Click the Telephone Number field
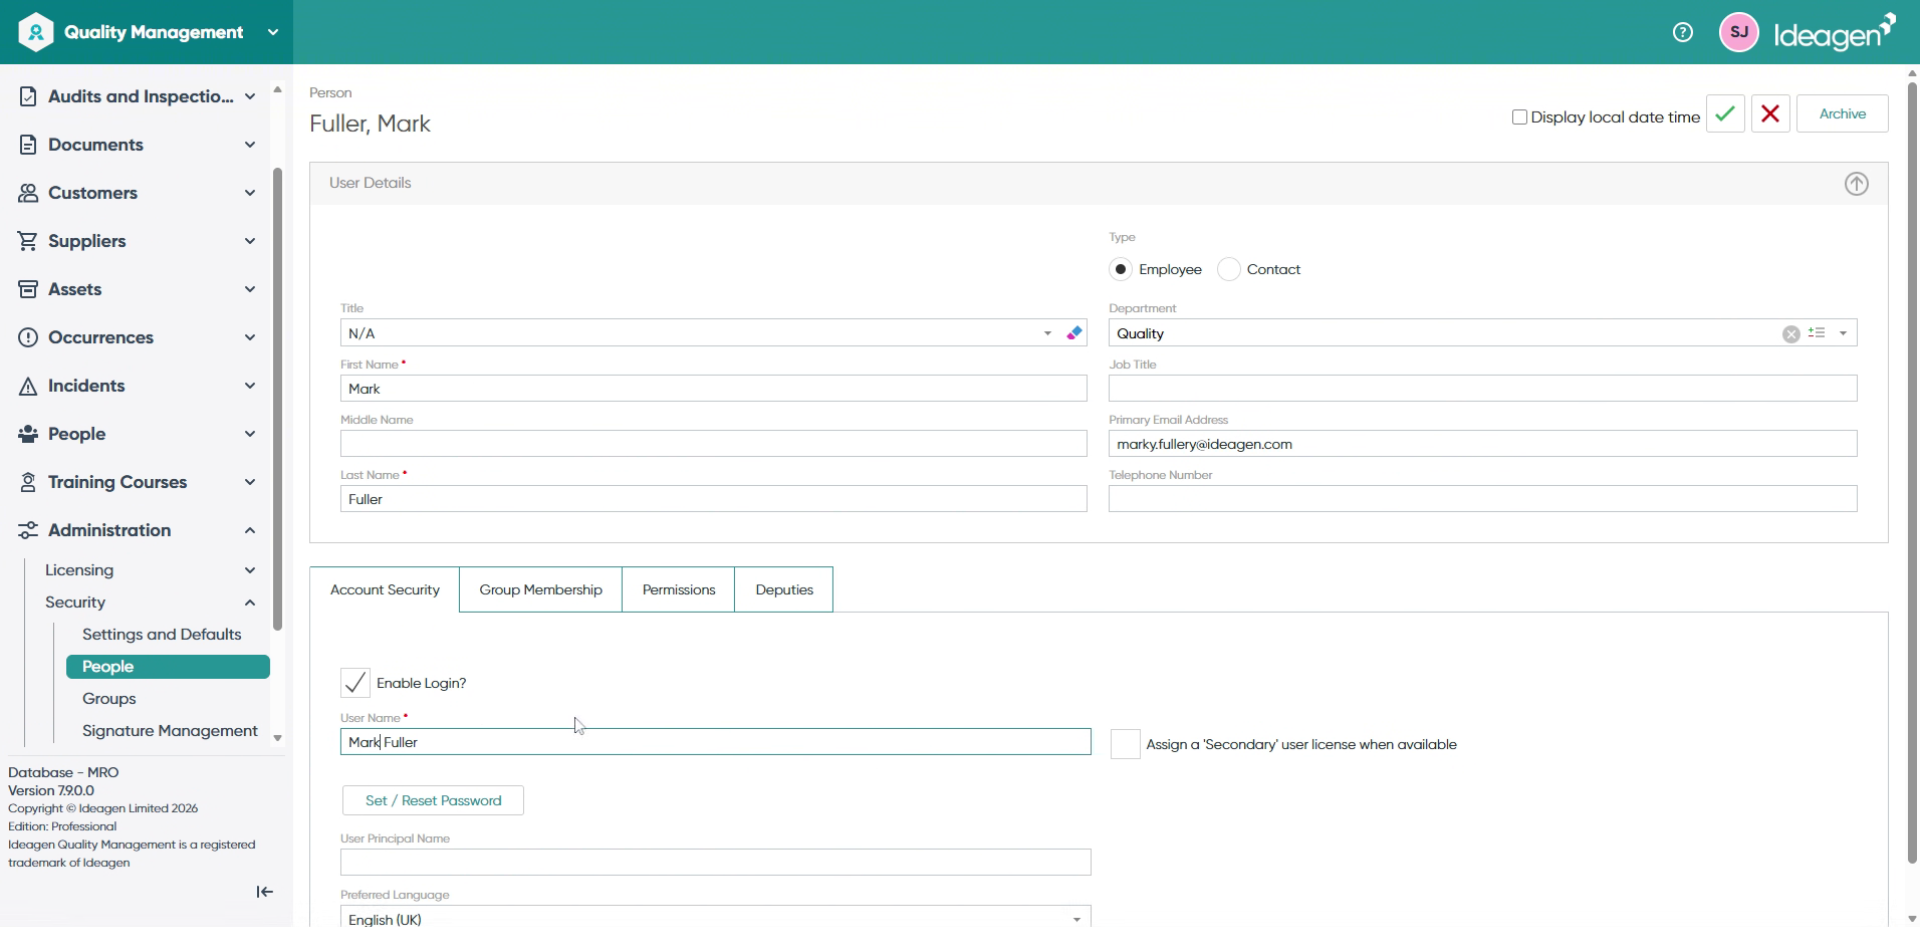Image resolution: width=1920 pixels, height=927 pixels. pos(1482,499)
